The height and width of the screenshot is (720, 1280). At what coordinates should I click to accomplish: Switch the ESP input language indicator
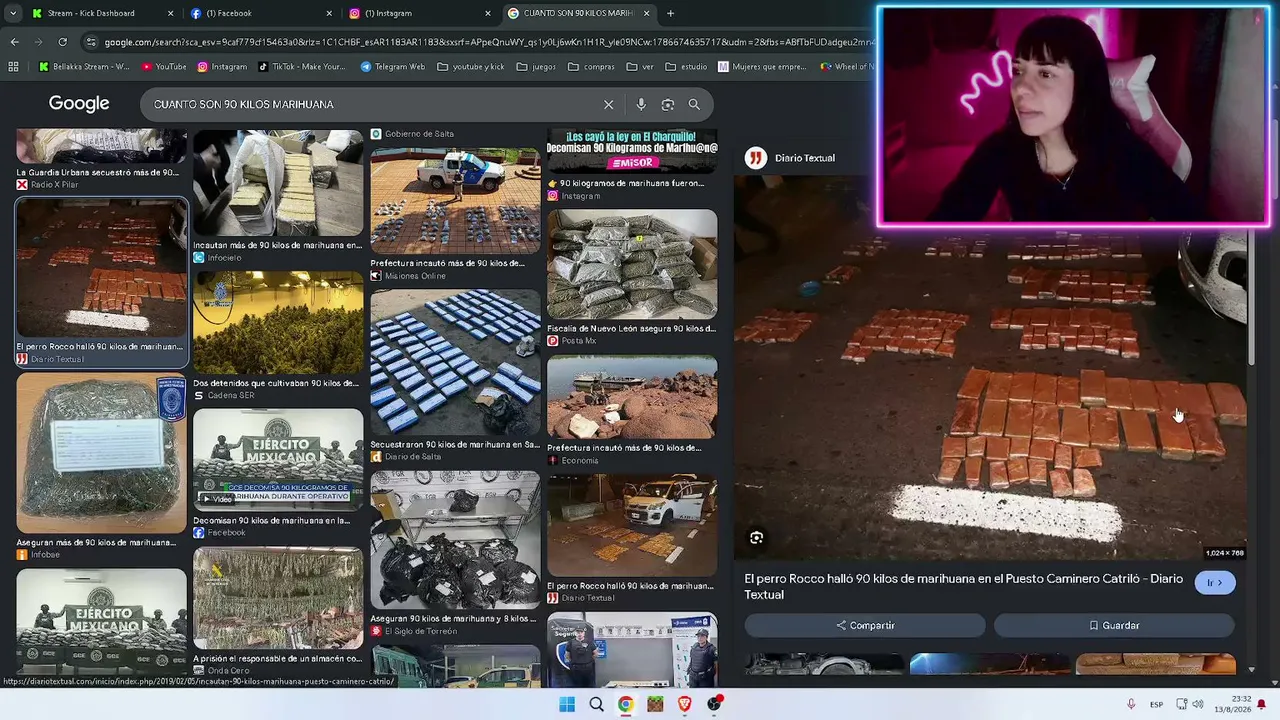click(x=1156, y=704)
